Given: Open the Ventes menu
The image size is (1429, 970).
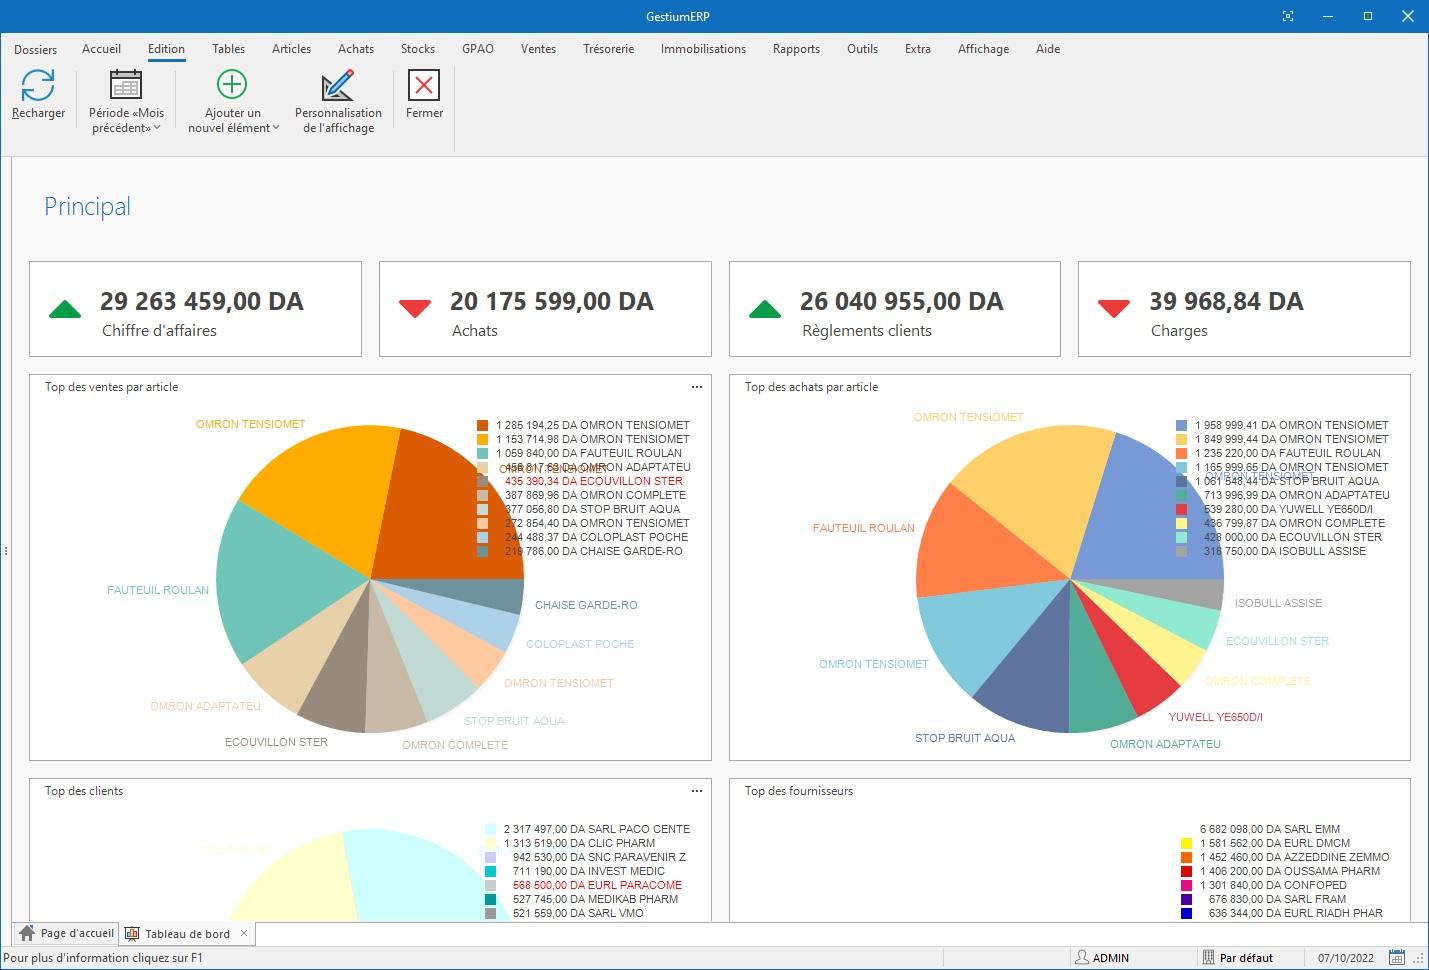Looking at the screenshot, I should (538, 49).
